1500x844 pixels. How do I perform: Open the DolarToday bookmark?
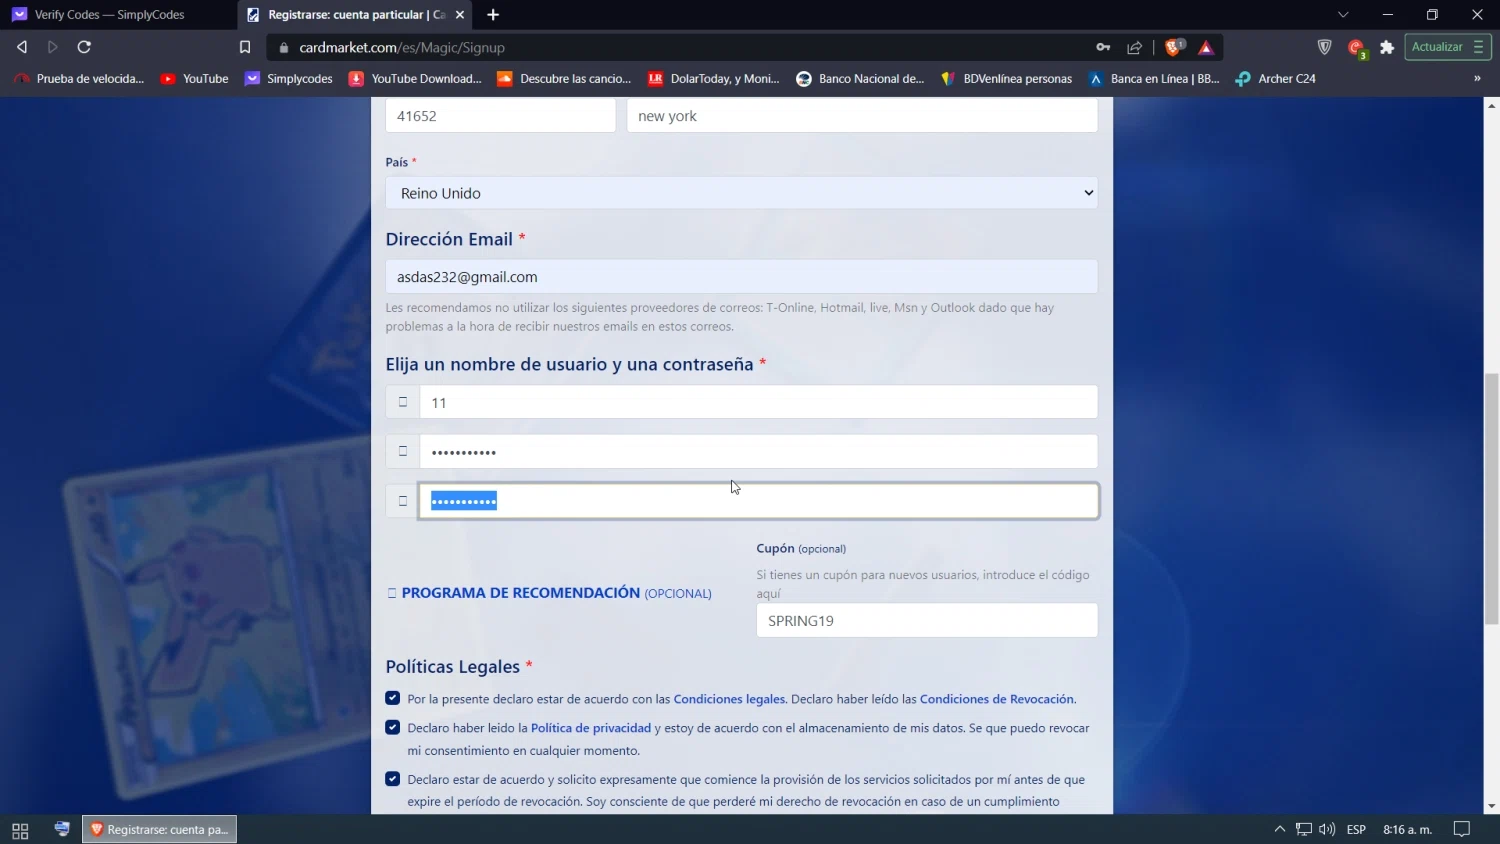pyautogui.click(x=714, y=78)
